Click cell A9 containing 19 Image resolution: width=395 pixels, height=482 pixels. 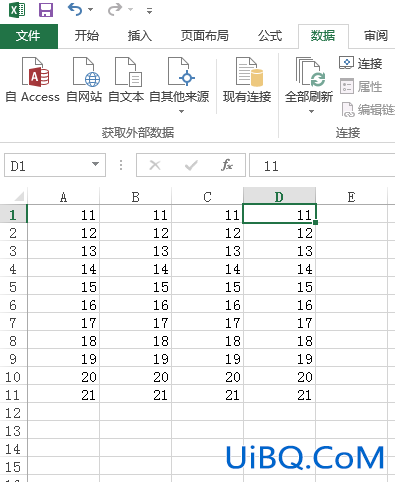(x=63, y=358)
